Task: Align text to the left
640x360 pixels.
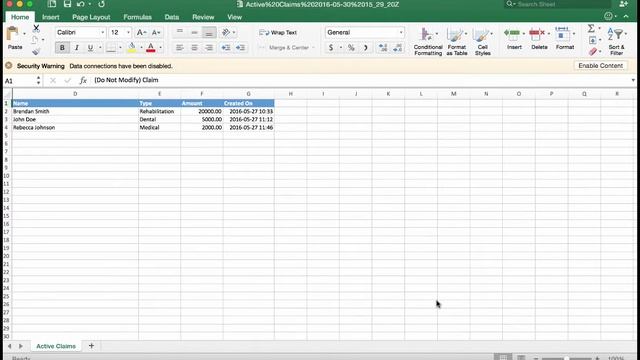Action: [x=180, y=48]
